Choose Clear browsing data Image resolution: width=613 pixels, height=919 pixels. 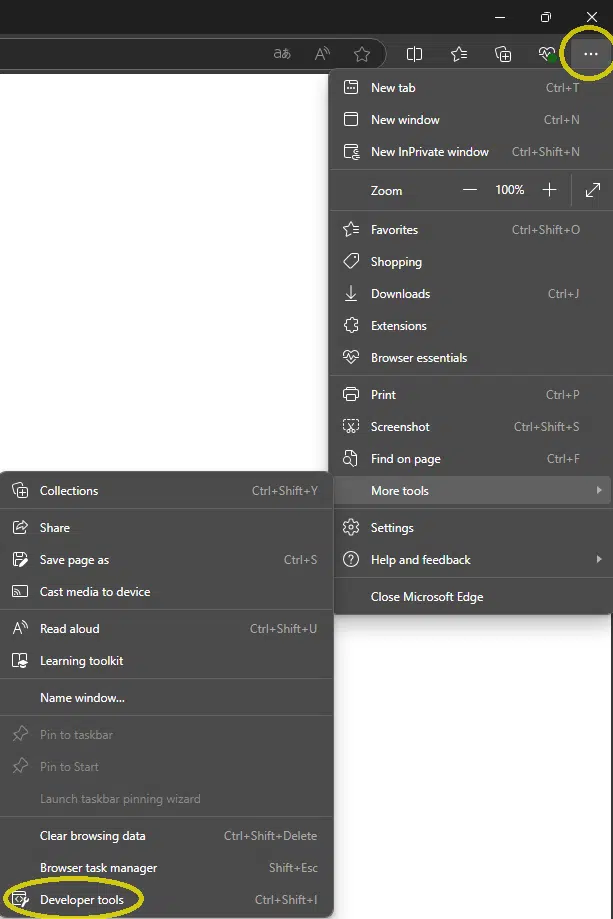(x=92, y=836)
